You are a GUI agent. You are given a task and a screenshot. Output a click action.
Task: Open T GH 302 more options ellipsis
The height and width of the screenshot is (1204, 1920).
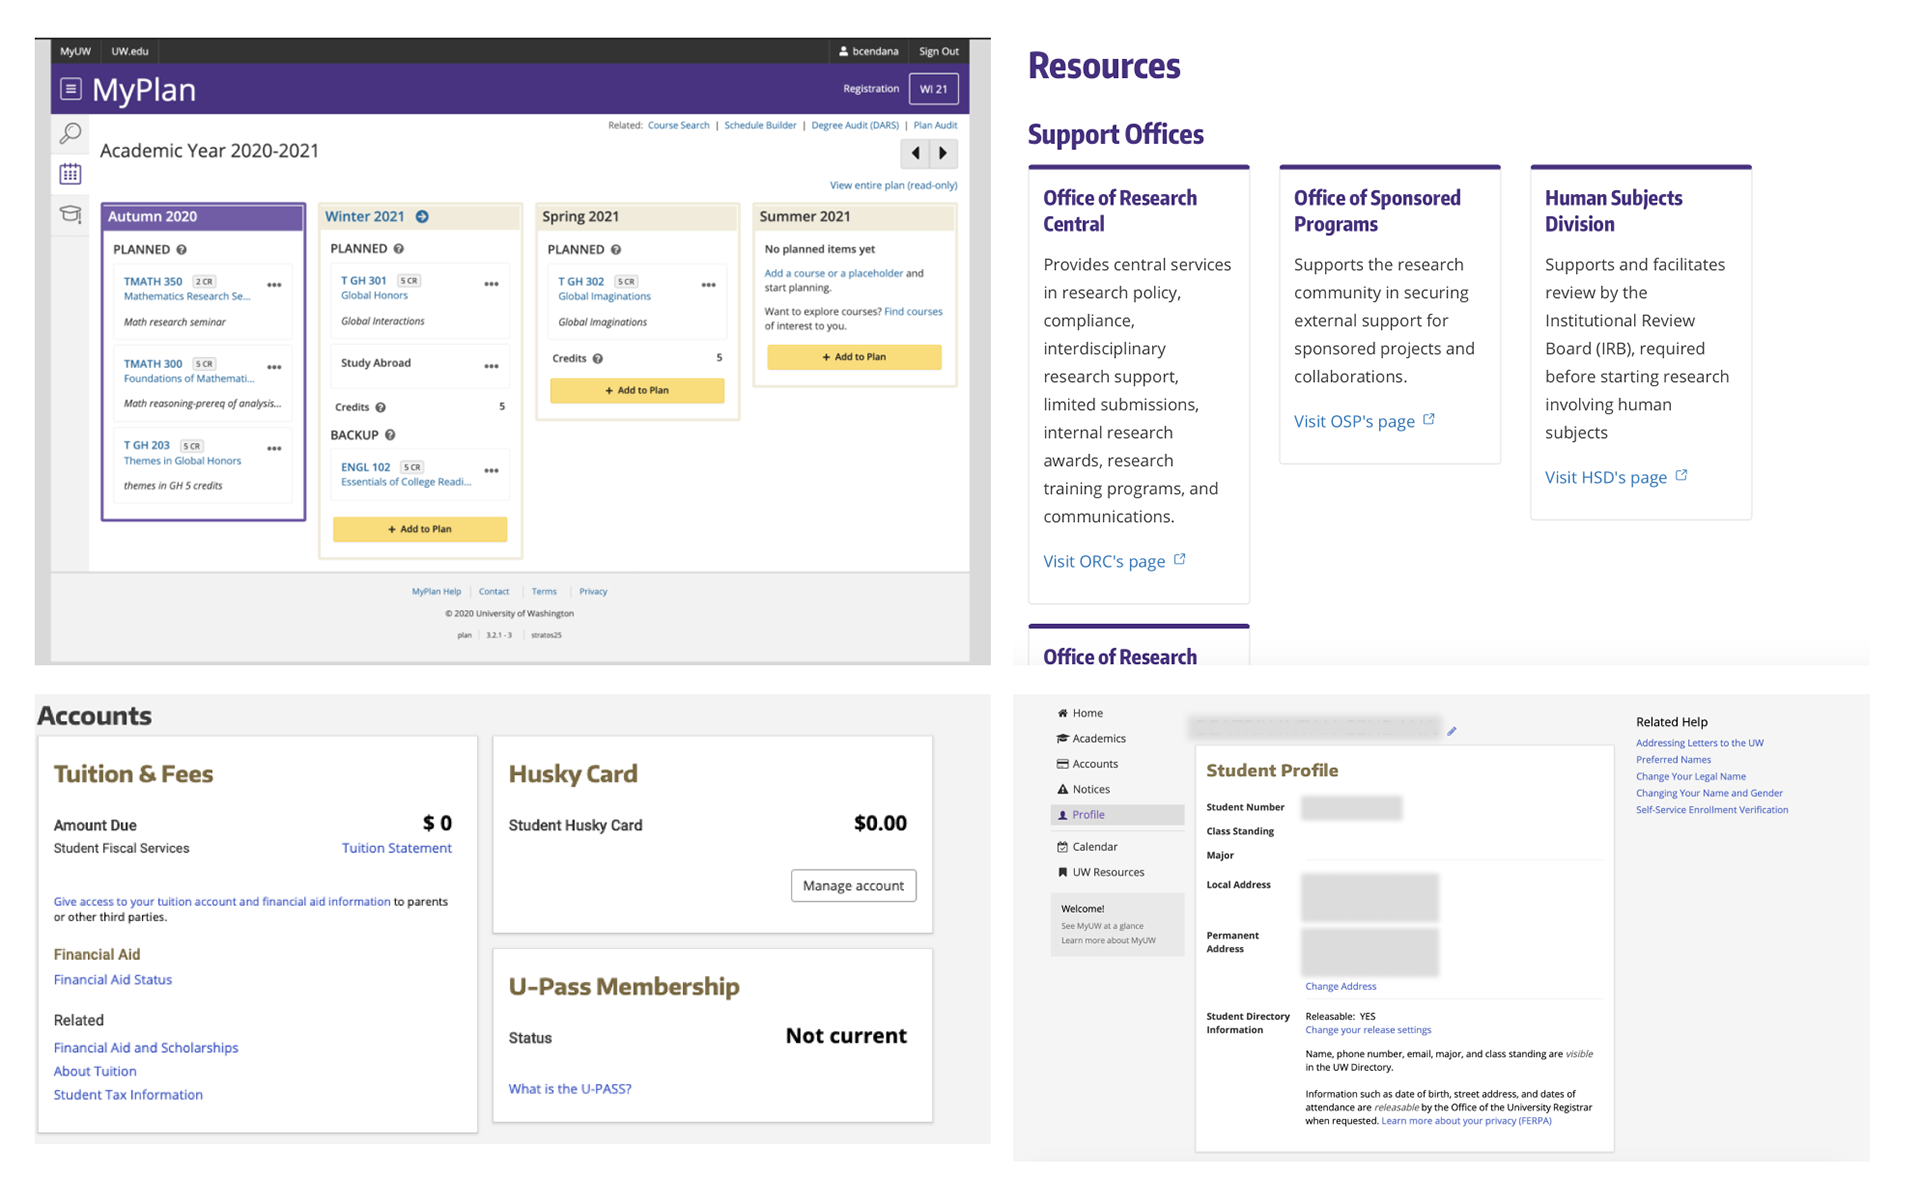[x=708, y=285]
